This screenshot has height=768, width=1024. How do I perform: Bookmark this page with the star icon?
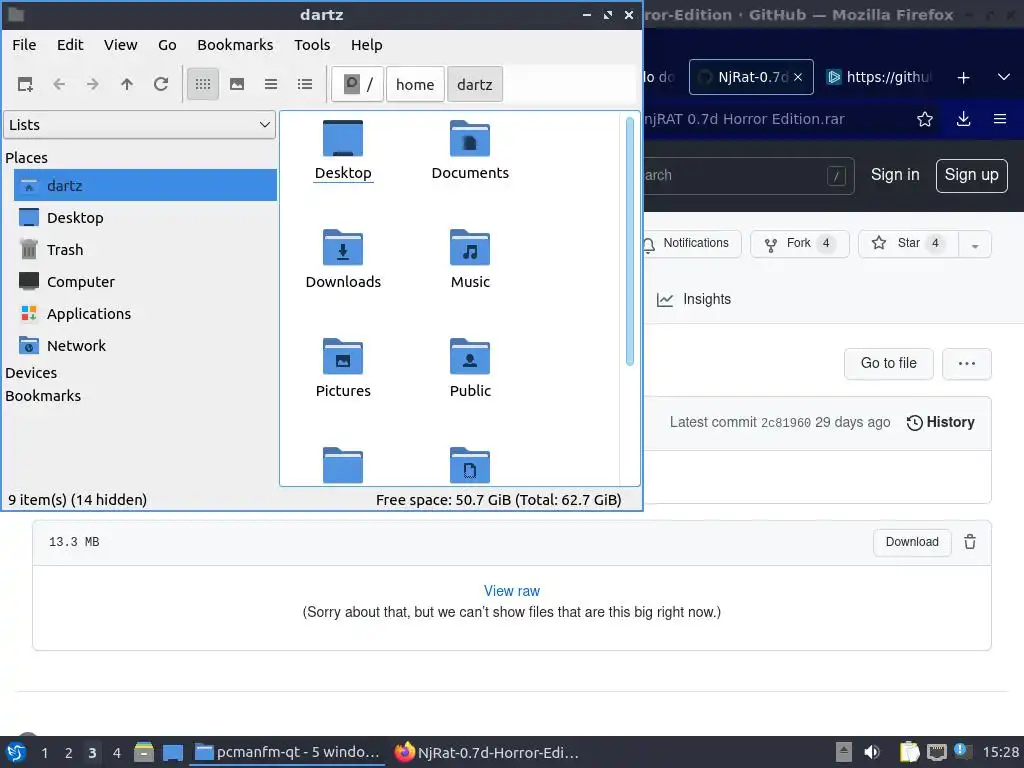click(925, 119)
